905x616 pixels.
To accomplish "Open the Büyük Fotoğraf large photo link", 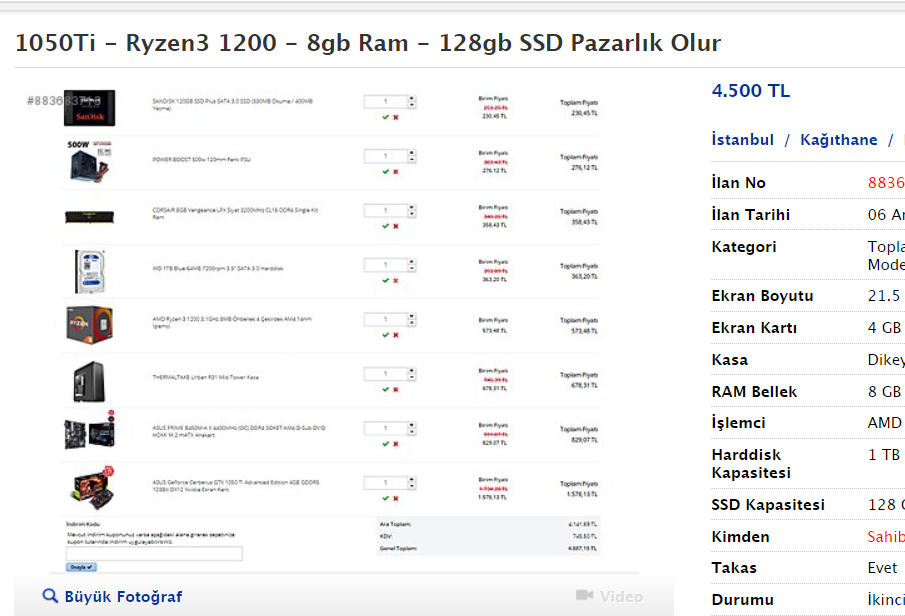I will click(x=123, y=596).
